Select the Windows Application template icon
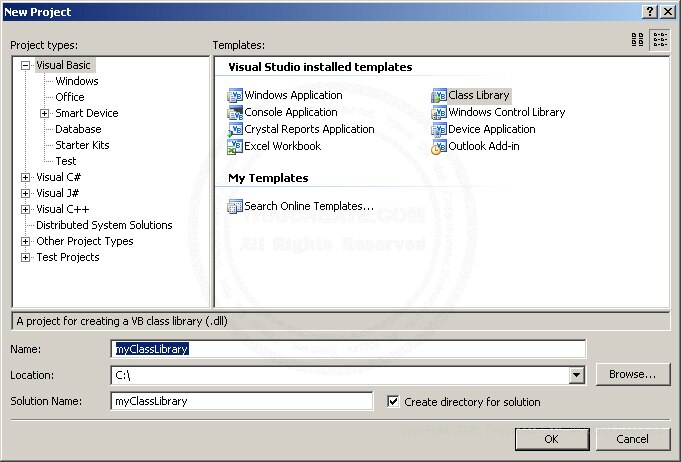The height and width of the screenshot is (462, 681). pyautogui.click(x=235, y=95)
